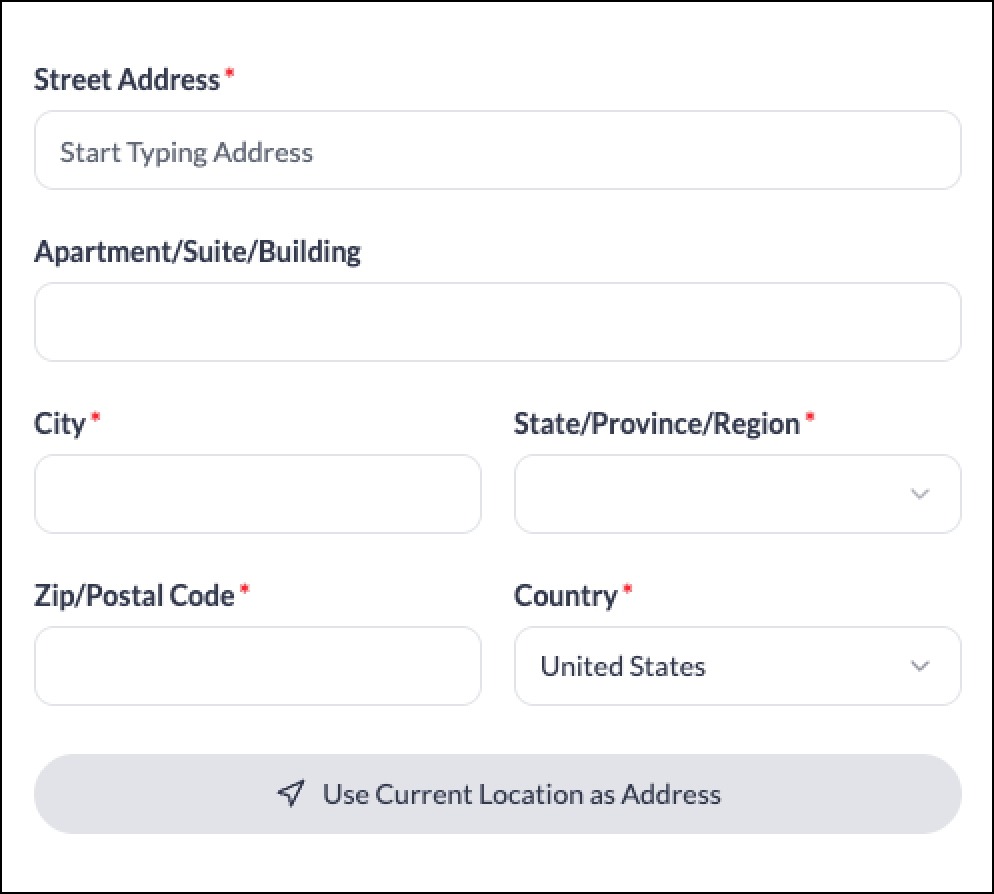
Task: Select the City text field
Action: tap(258, 494)
